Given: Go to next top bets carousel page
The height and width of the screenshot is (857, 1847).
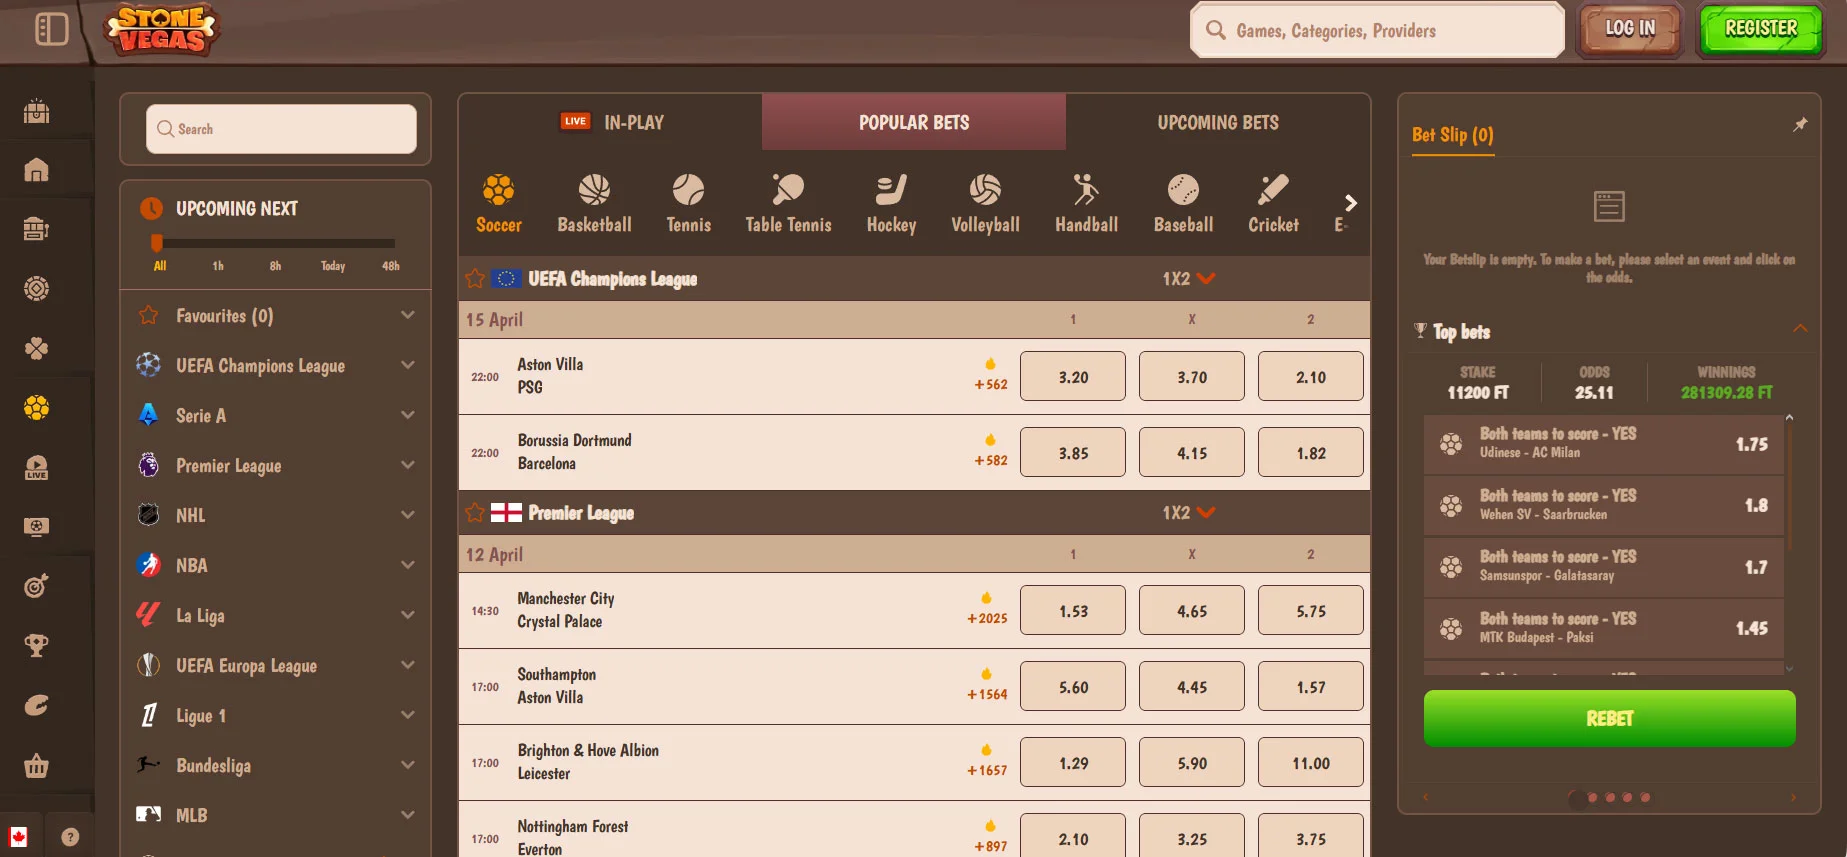Looking at the screenshot, I should pyautogui.click(x=1793, y=797).
